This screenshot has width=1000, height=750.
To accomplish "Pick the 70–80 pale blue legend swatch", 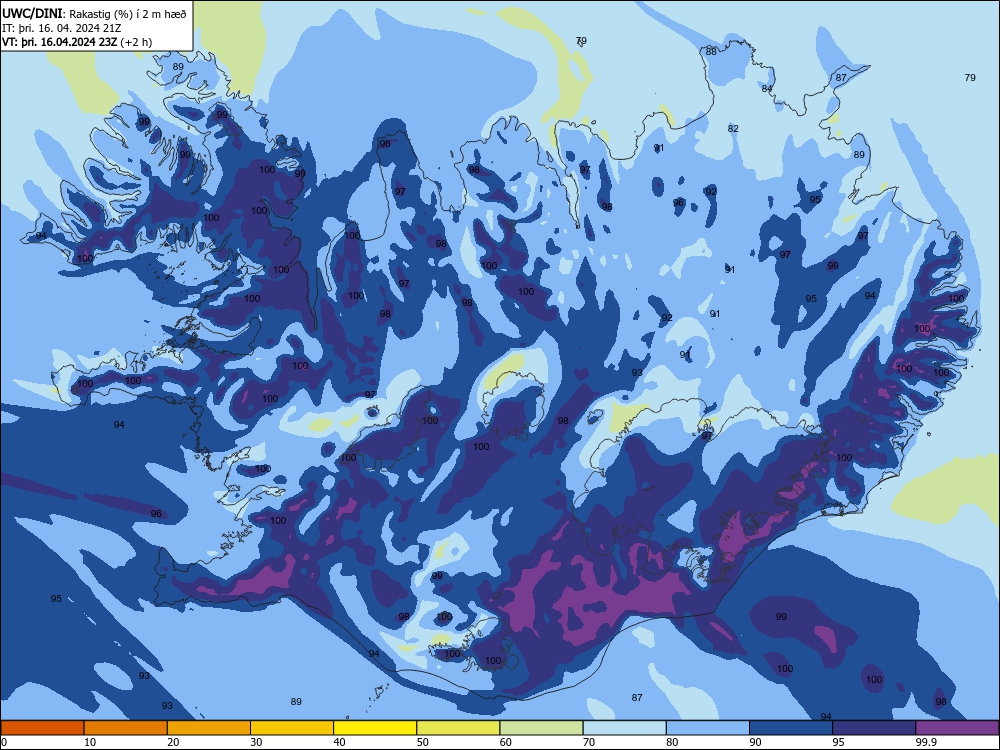I will (x=624, y=728).
